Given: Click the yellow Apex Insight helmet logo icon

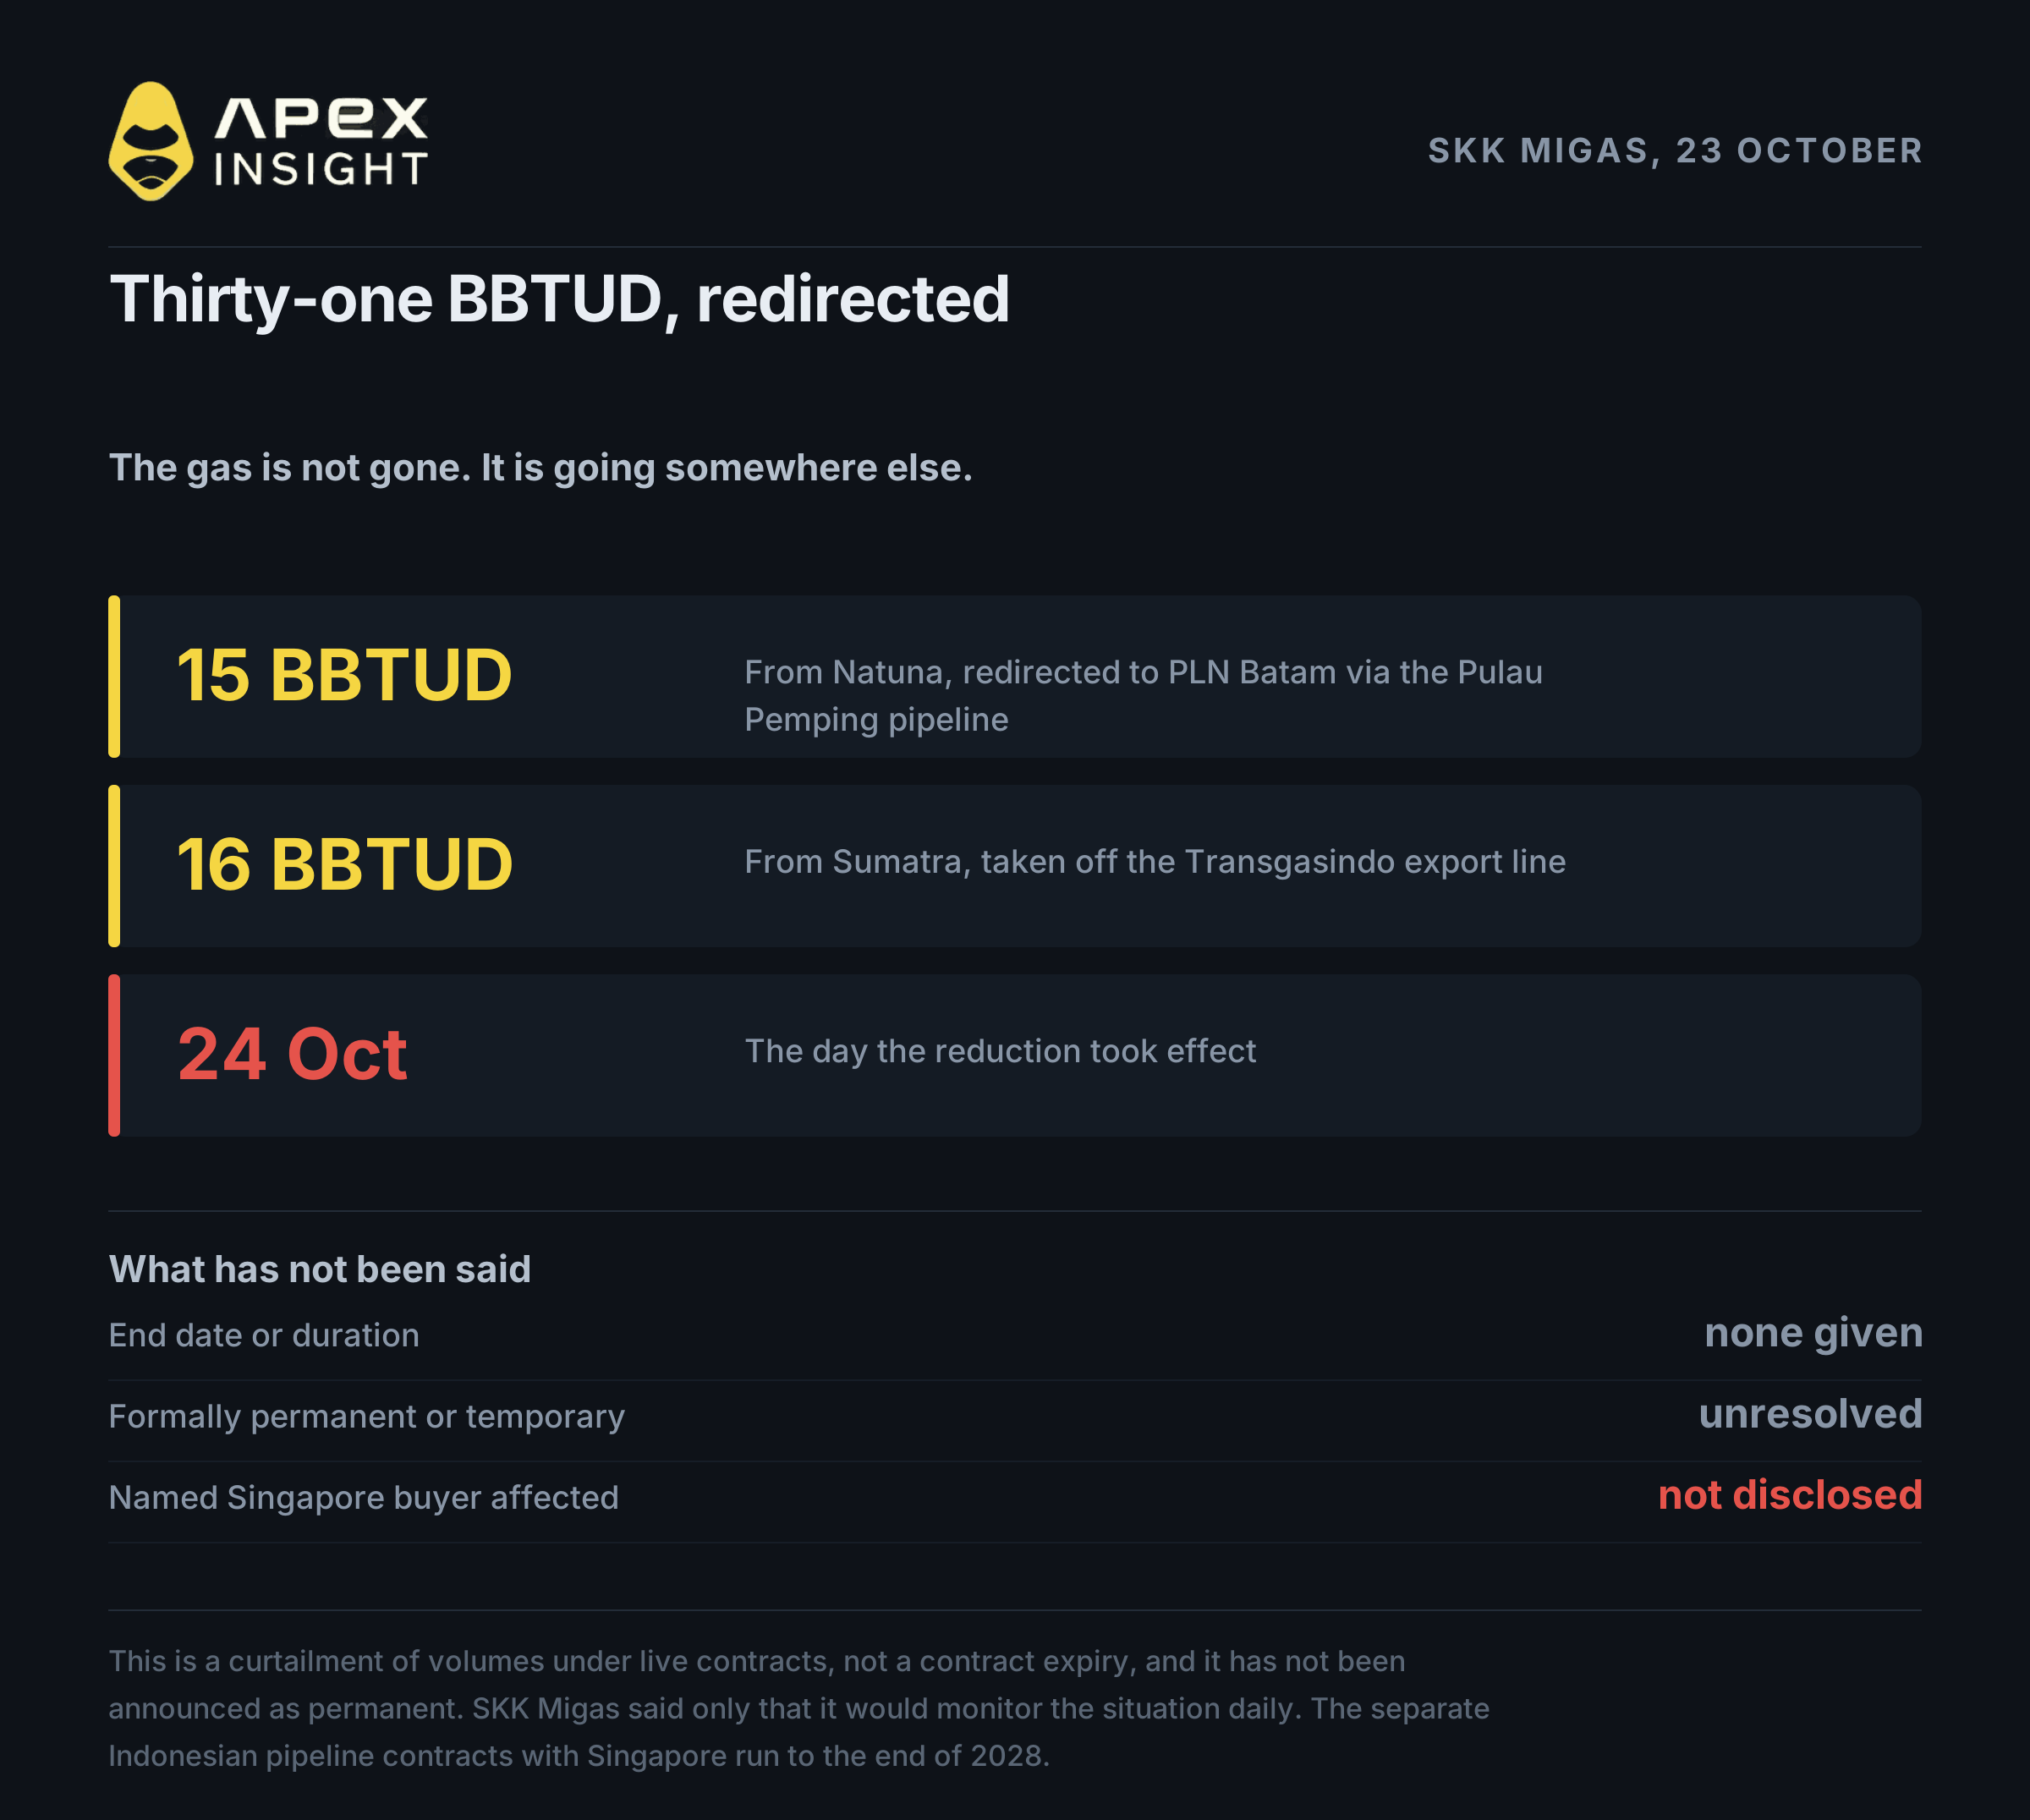Looking at the screenshot, I should point(151,141).
